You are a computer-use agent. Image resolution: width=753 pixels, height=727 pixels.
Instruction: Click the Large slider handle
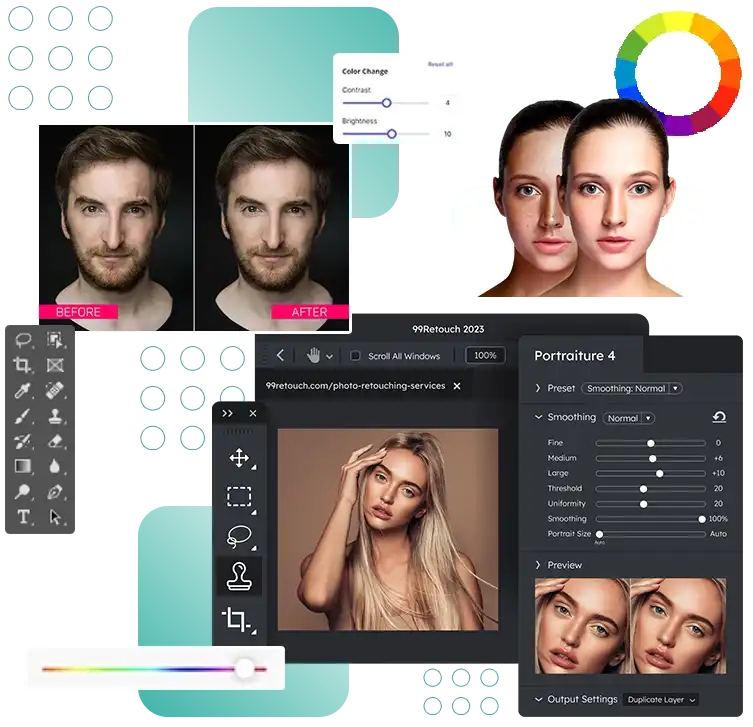660,474
